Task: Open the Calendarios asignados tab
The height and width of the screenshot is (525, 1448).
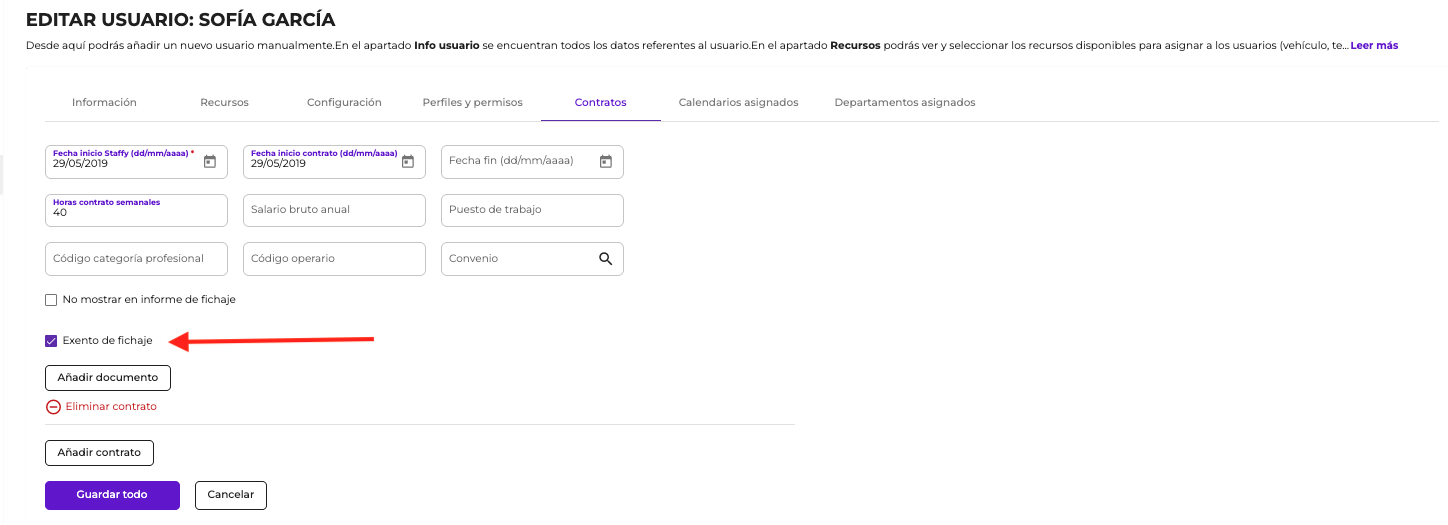Action: [x=738, y=103]
